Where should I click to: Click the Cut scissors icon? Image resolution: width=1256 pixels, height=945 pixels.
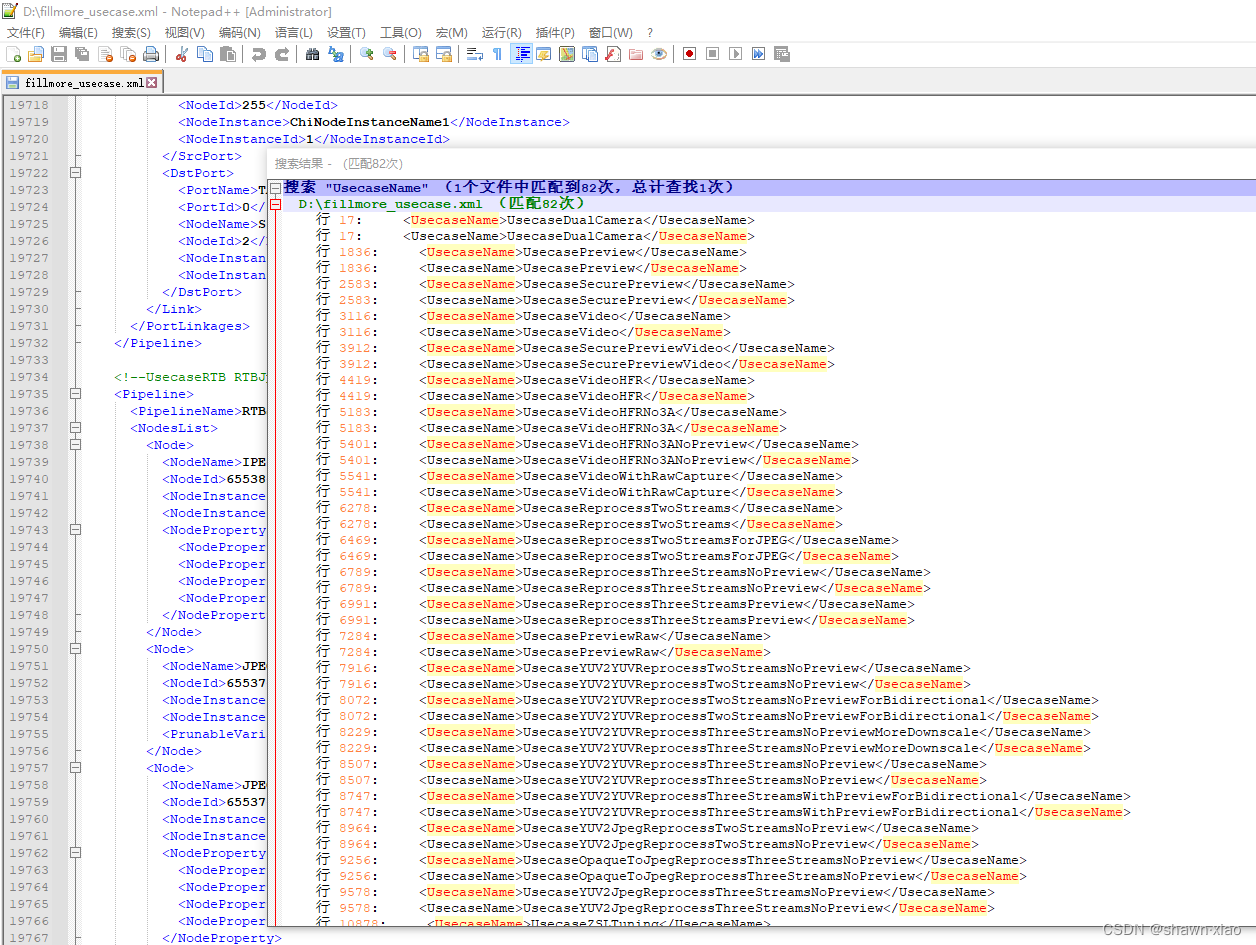coord(182,54)
